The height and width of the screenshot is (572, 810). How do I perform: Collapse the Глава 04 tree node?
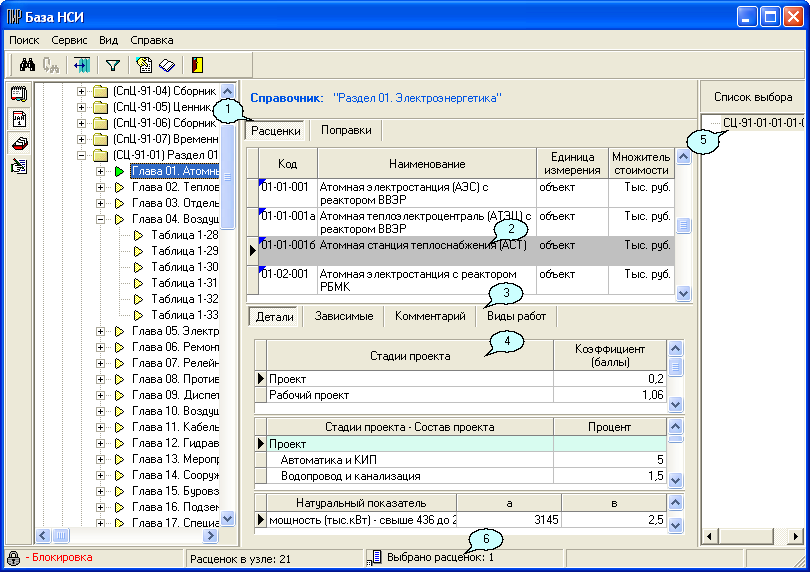pos(100,219)
